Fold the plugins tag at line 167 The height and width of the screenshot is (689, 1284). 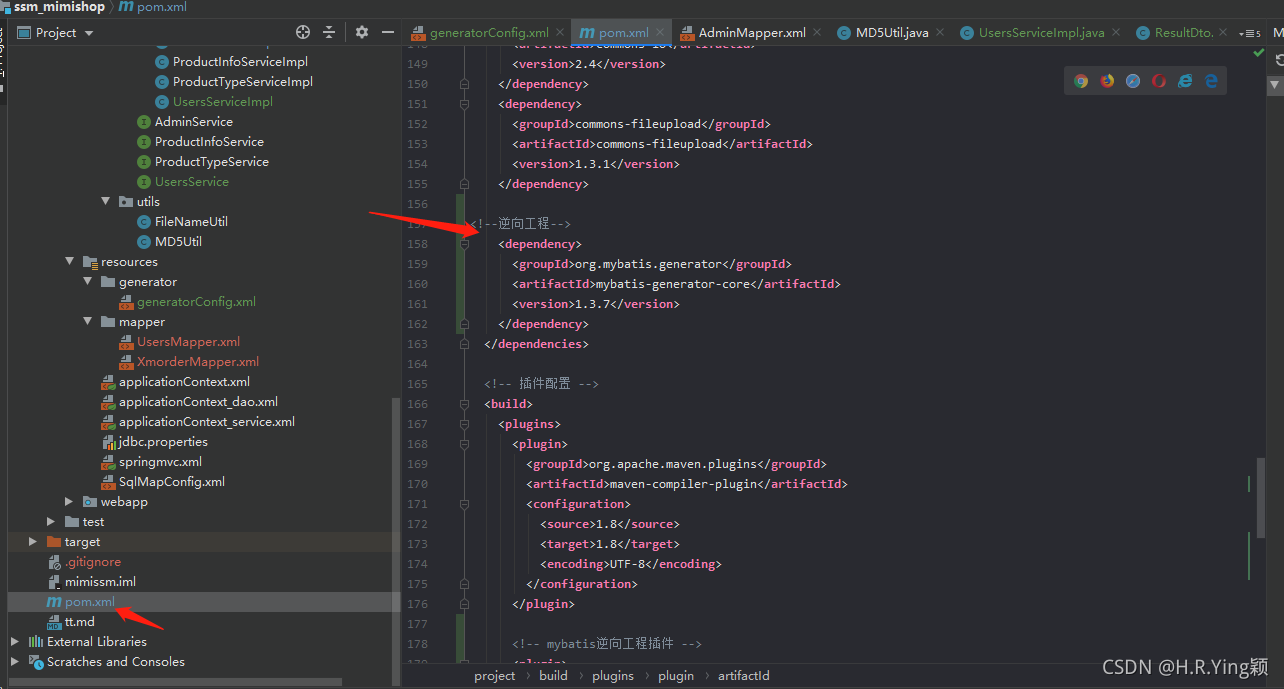pyautogui.click(x=464, y=424)
